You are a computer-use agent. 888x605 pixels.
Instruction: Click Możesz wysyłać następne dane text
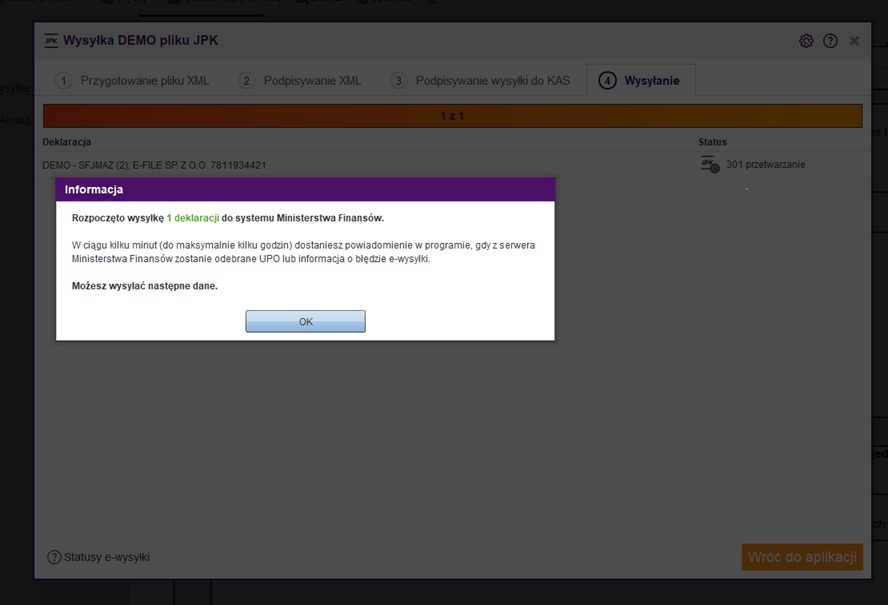pos(144,286)
